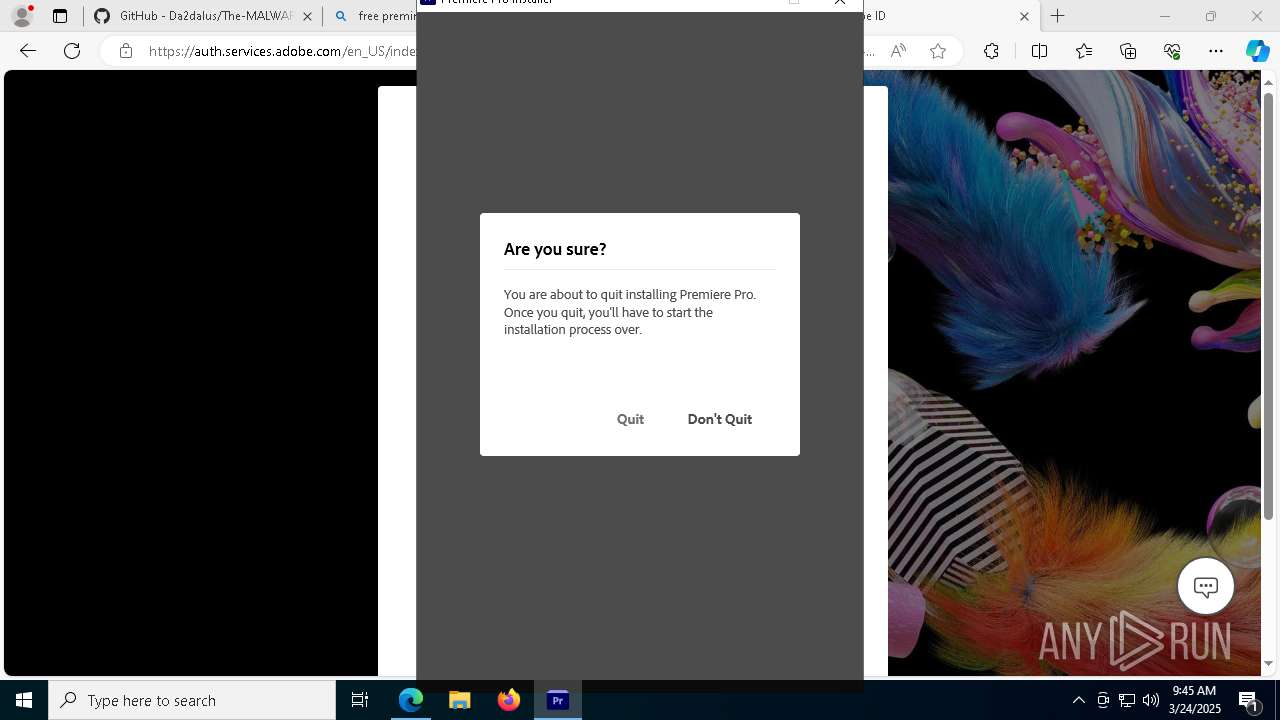
Task: Switch to the free premiere search tab
Action: (375, 16)
